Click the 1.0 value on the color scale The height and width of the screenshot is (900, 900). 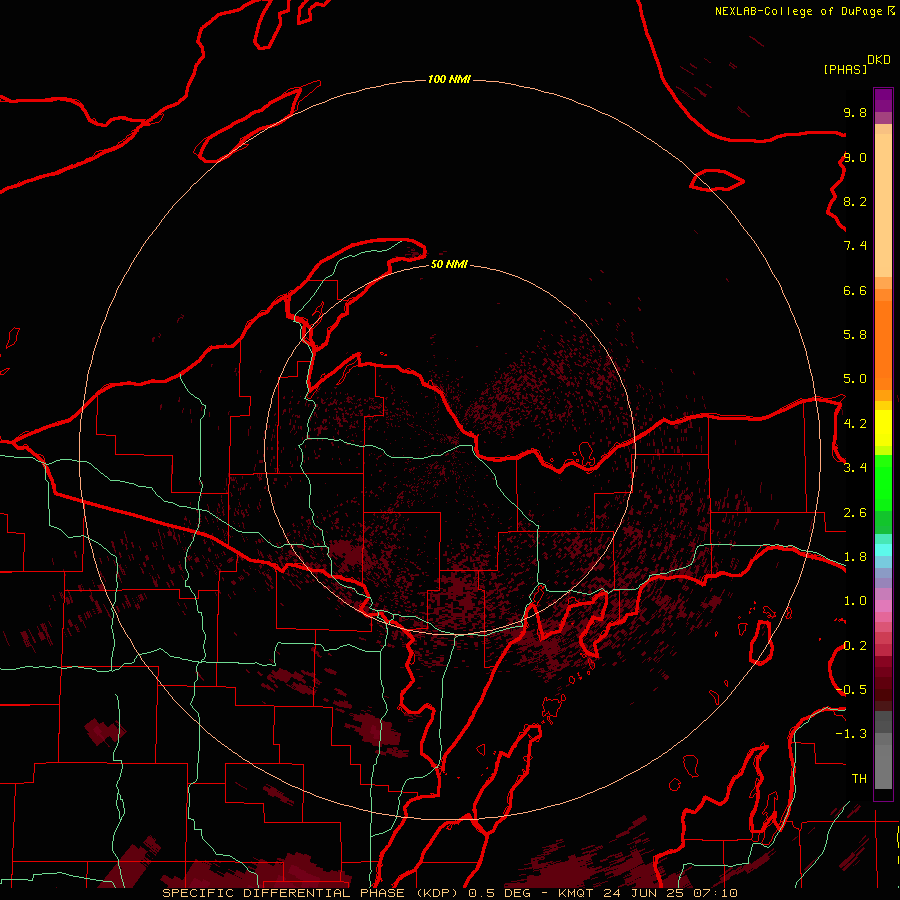tap(855, 601)
